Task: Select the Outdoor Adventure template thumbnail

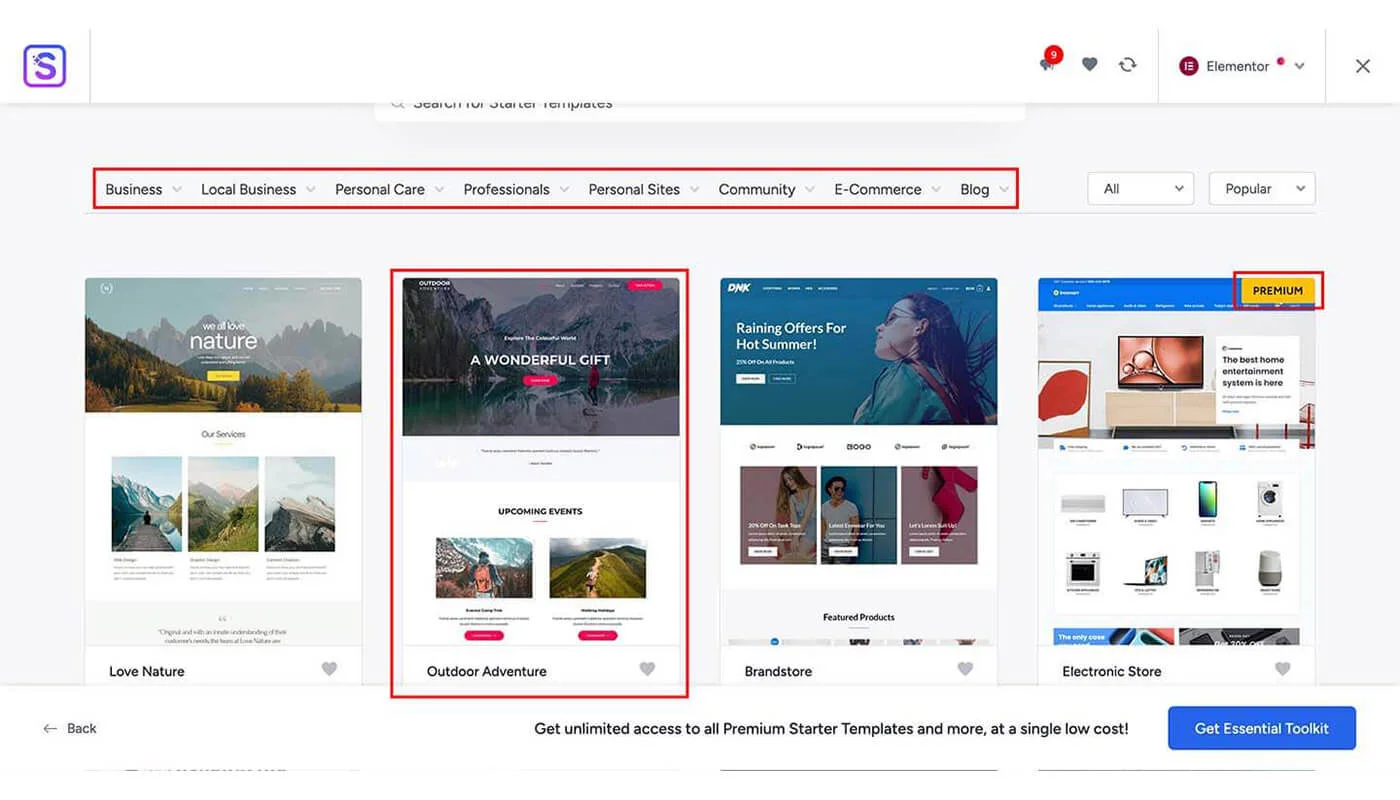Action: [x=540, y=460]
